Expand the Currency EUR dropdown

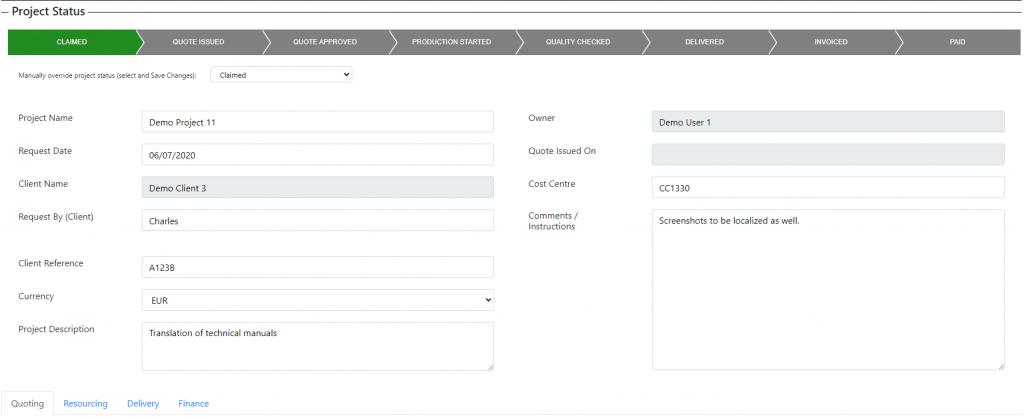click(318, 300)
